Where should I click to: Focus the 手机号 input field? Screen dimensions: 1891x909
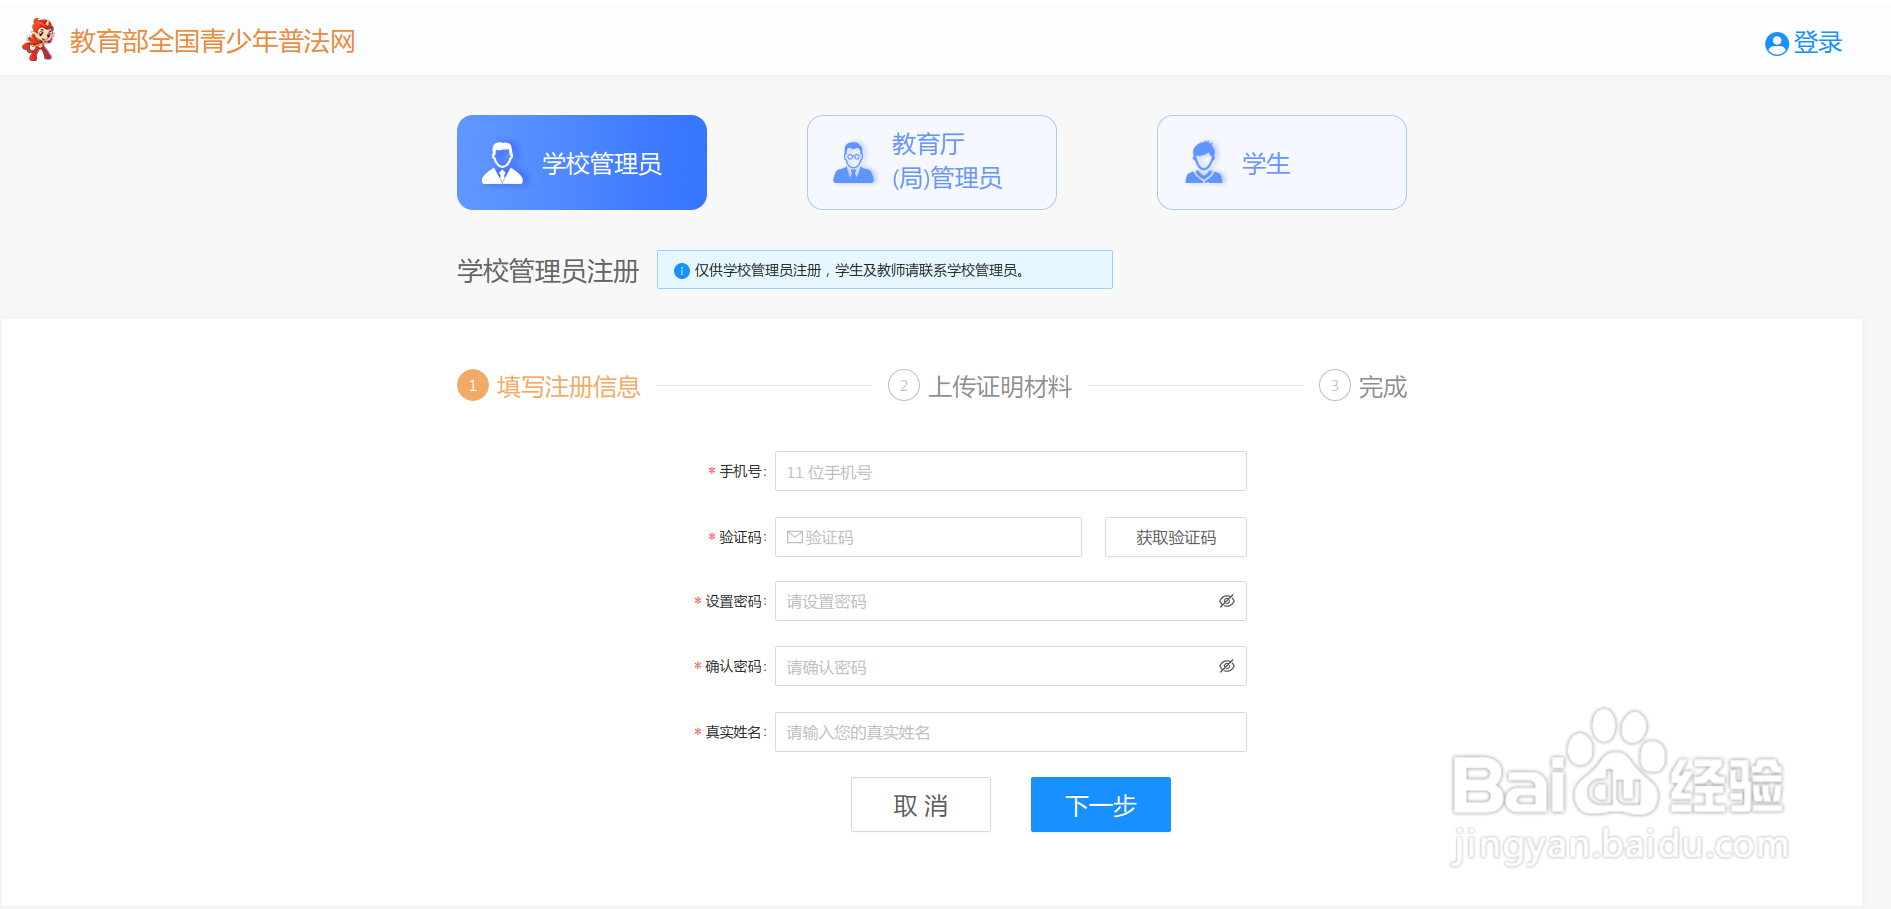point(1011,471)
